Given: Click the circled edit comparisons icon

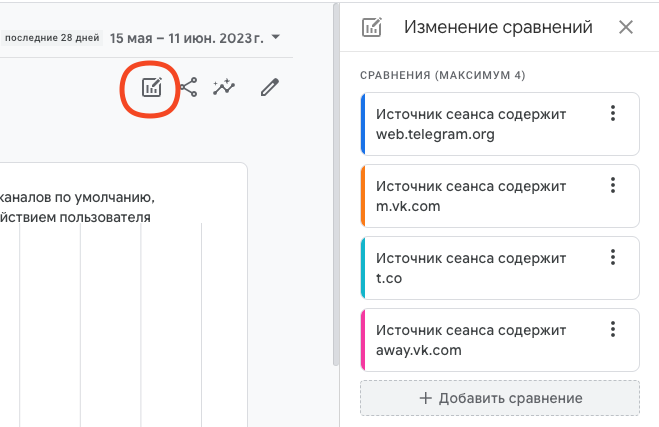Looking at the screenshot, I should coord(151,88).
